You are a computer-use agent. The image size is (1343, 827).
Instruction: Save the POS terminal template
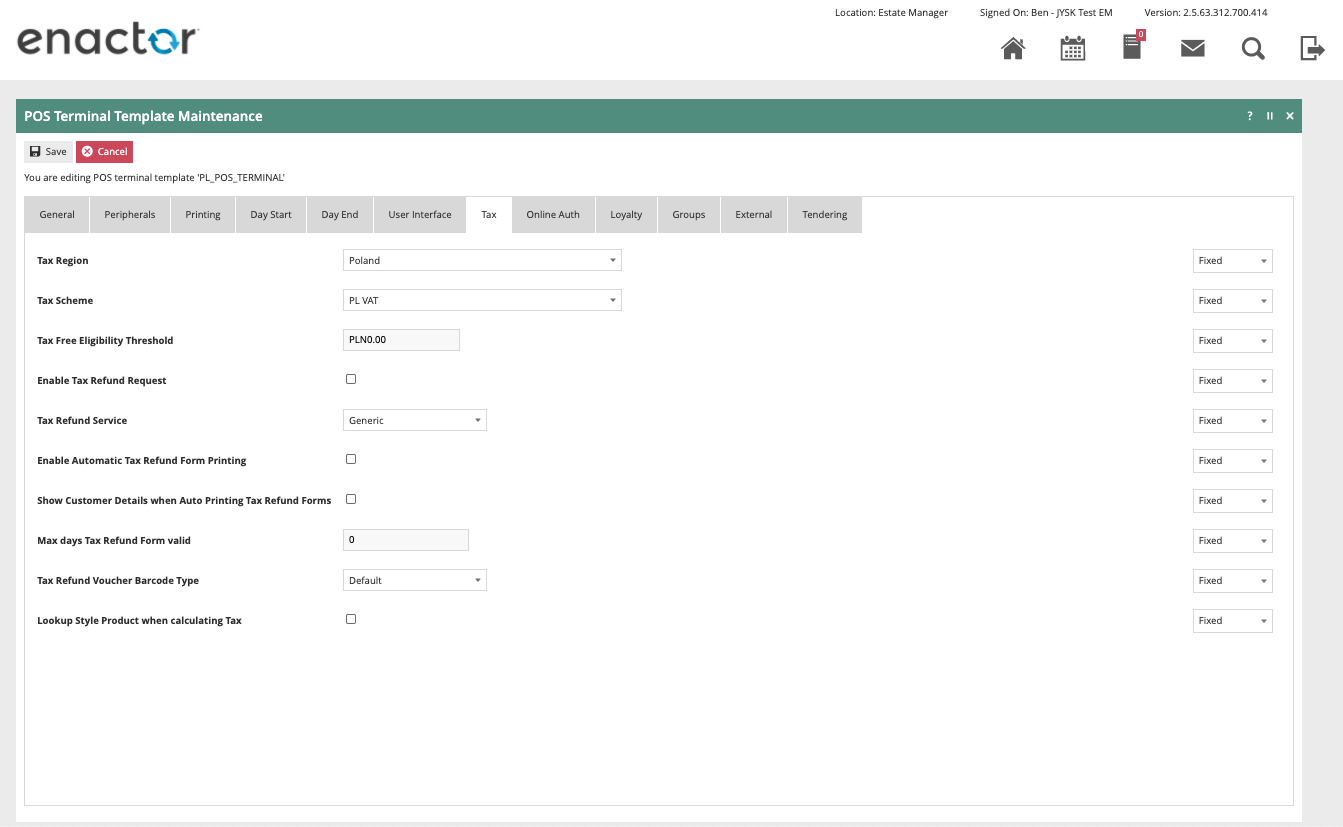(48, 152)
